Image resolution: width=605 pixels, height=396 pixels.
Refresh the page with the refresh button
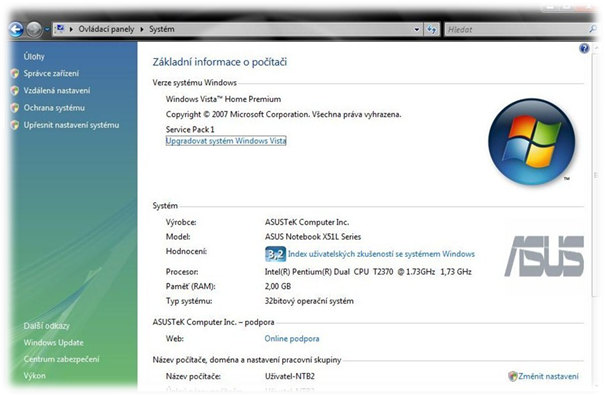point(432,29)
